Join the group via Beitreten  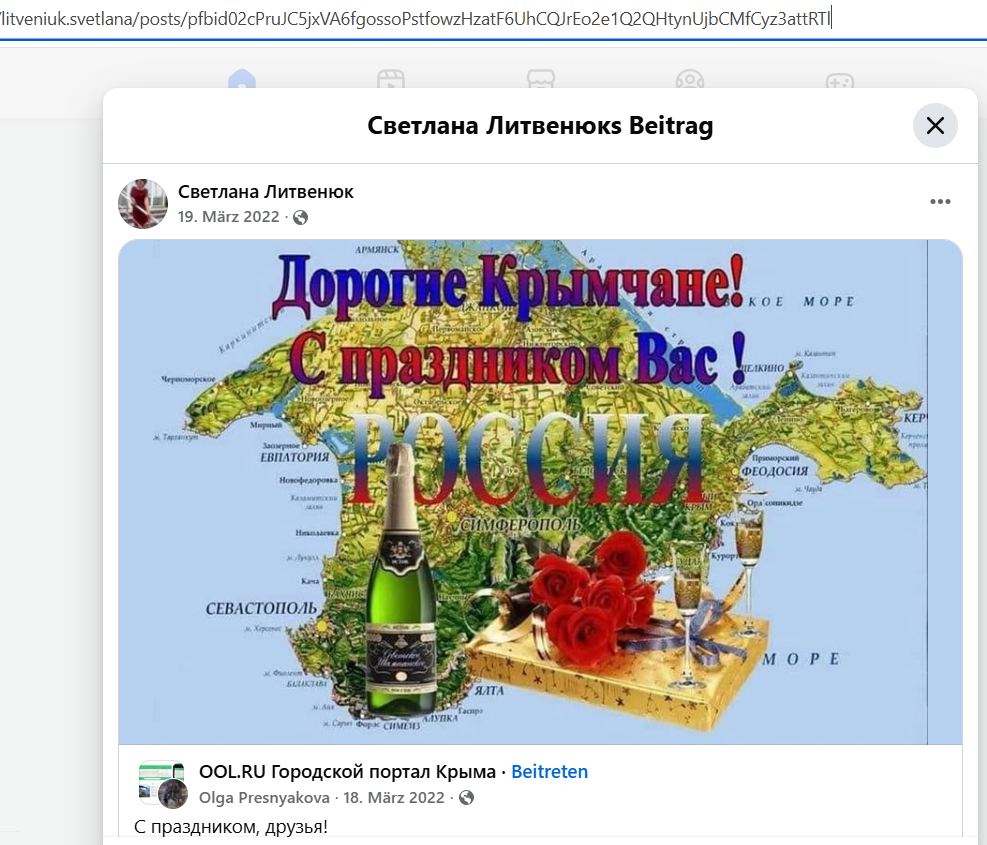point(550,771)
